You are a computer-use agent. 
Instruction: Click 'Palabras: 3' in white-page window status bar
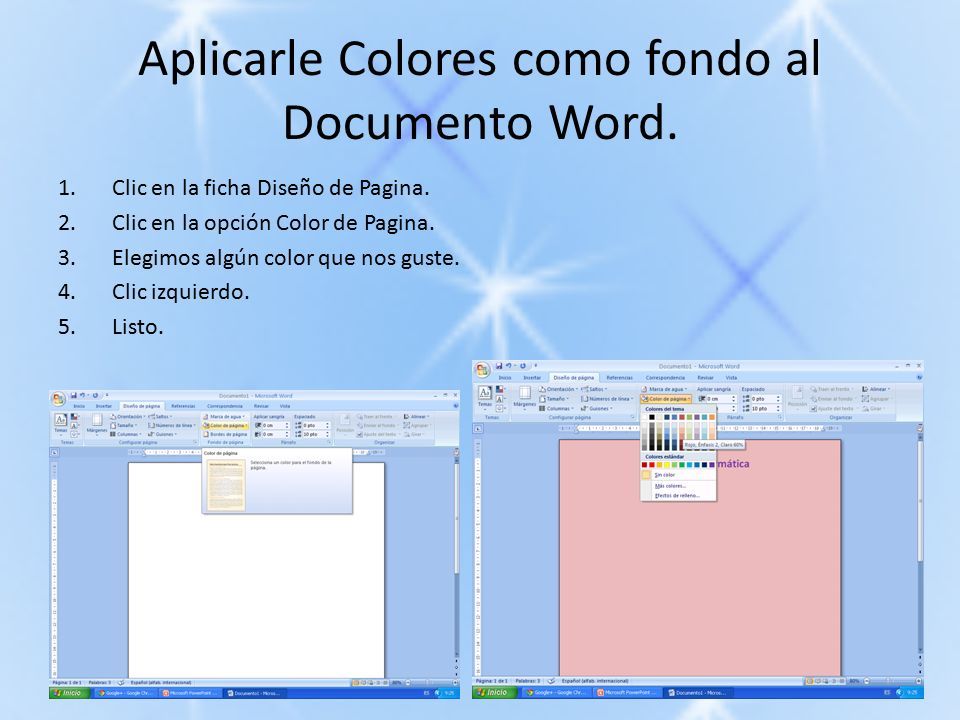coord(100,682)
